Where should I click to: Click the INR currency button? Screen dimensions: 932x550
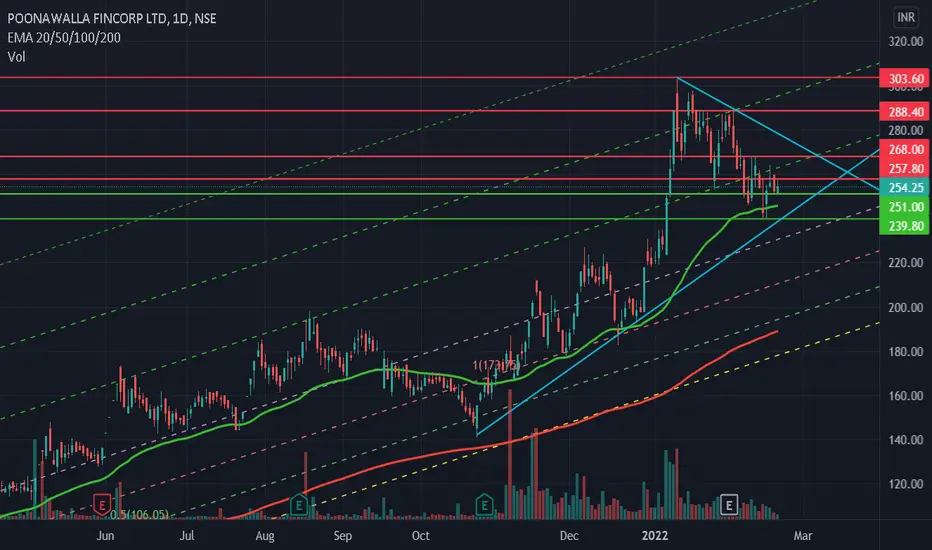click(x=906, y=17)
